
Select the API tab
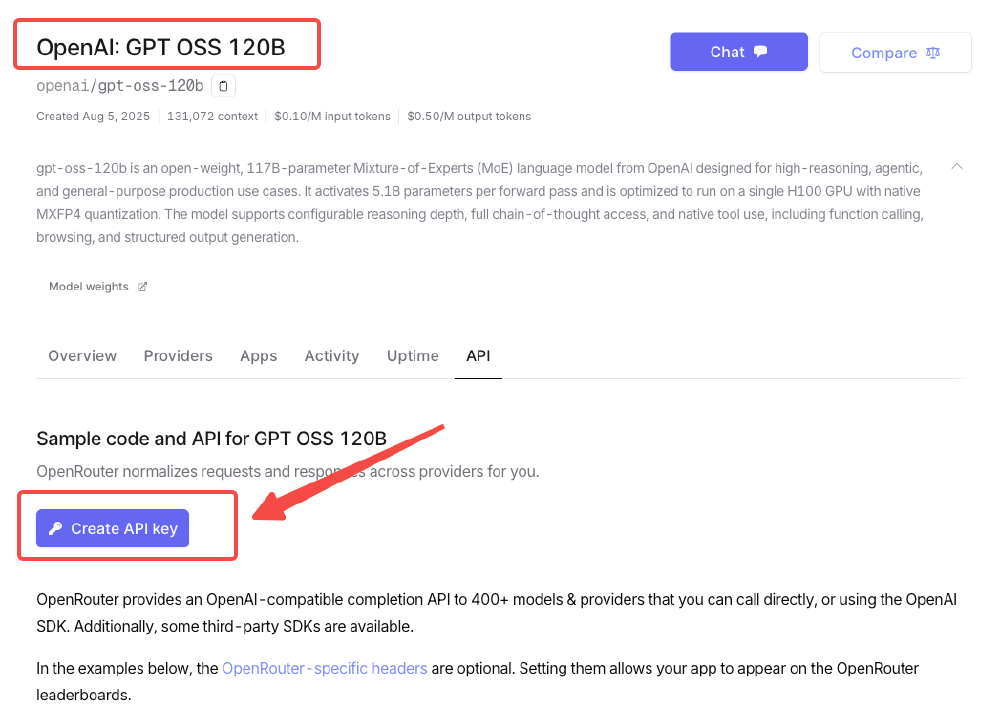click(478, 356)
